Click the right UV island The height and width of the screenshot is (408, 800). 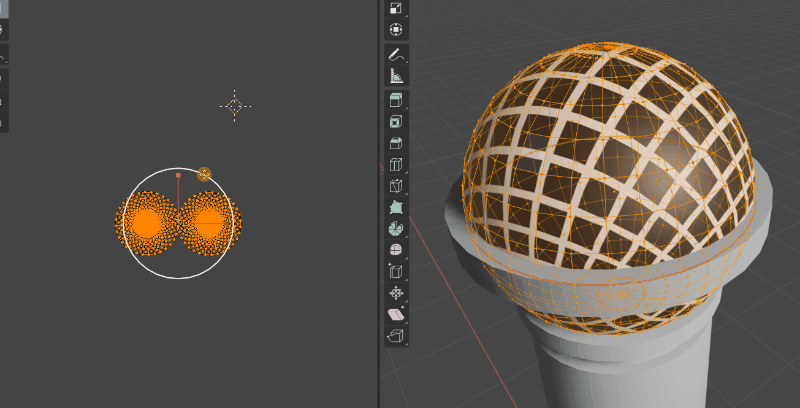(210, 223)
